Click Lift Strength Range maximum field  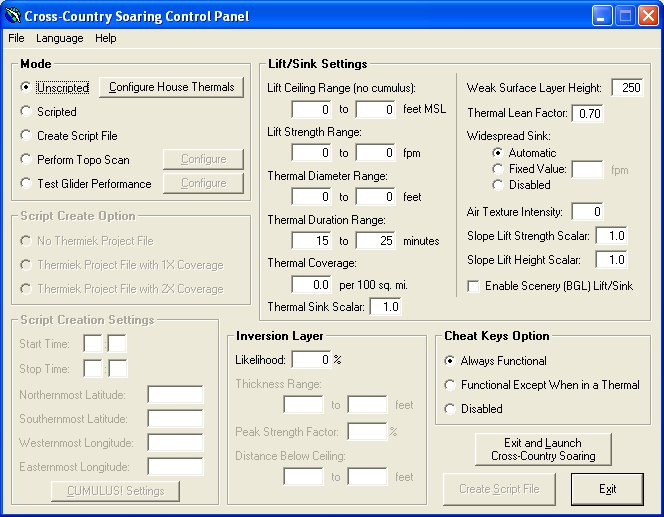click(376, 152)
